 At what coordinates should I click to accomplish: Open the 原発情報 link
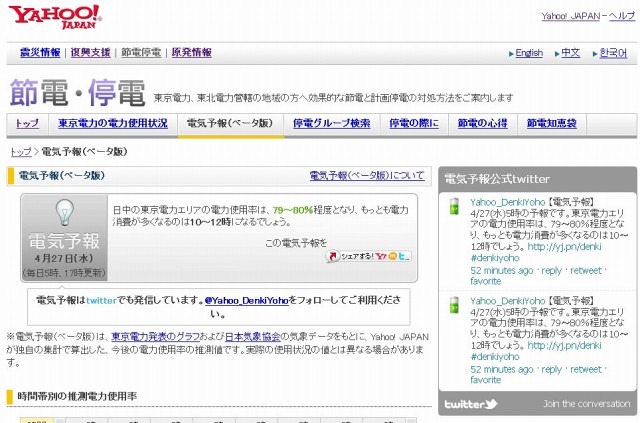(x=191, y=52)
